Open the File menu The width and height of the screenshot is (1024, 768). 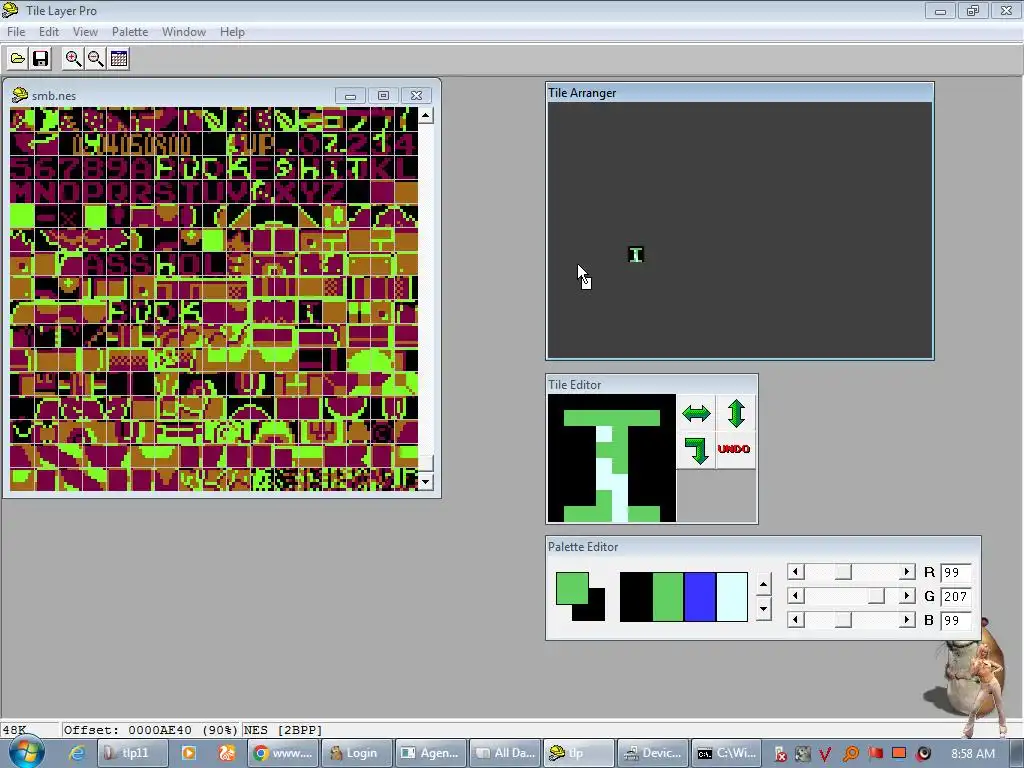(16, 31)
